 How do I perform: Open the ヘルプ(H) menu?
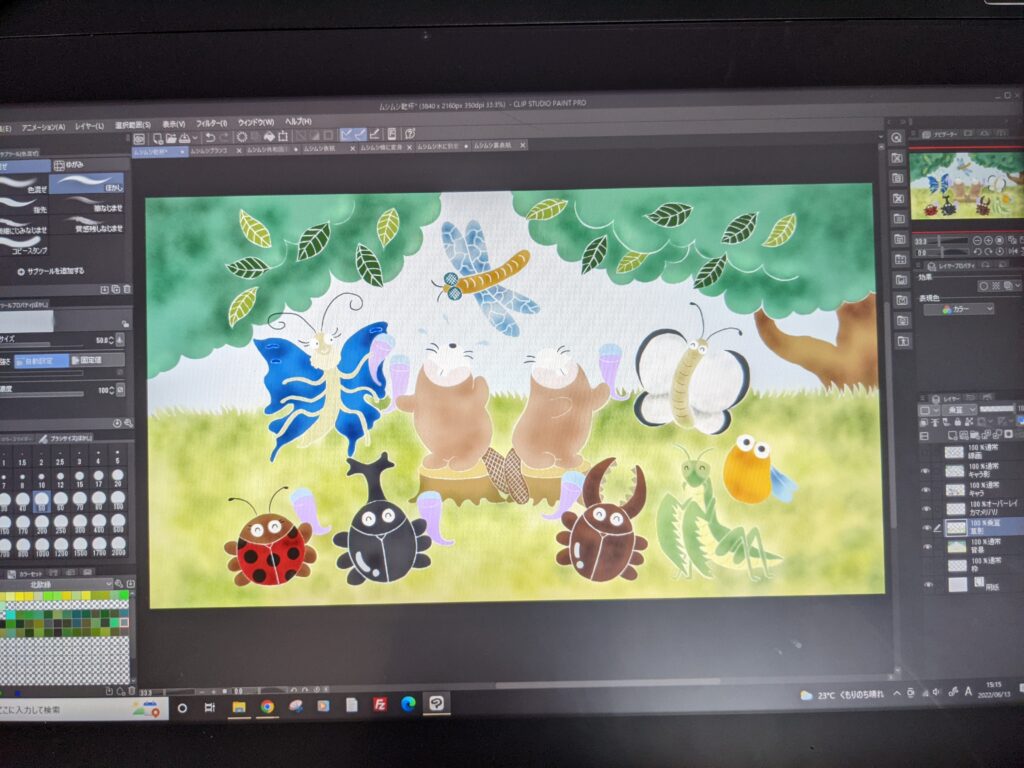(x=298, y=121)
